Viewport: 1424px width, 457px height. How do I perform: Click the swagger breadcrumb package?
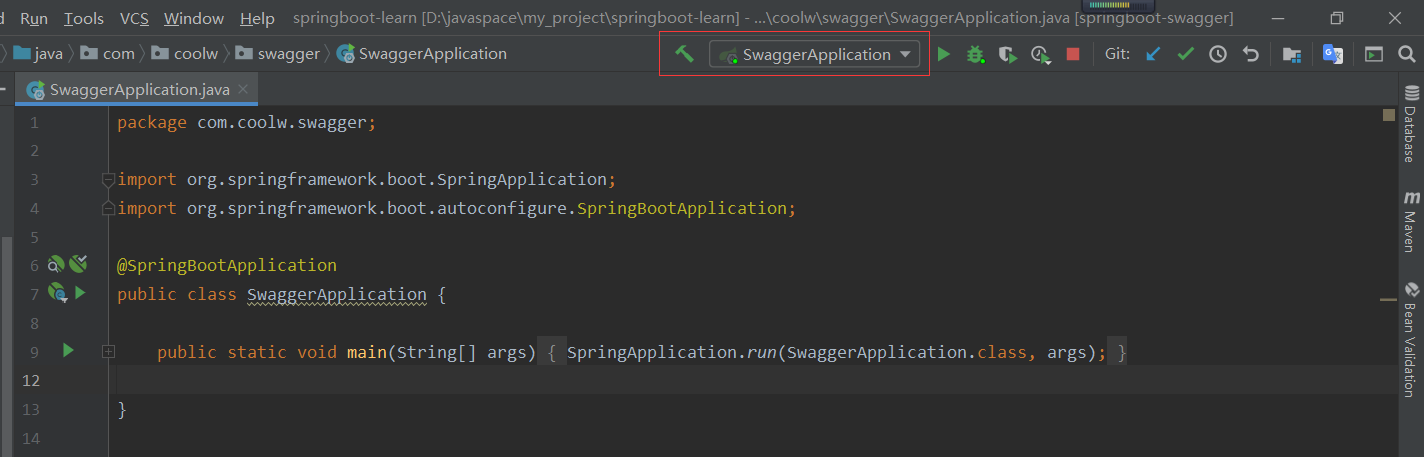277,53
